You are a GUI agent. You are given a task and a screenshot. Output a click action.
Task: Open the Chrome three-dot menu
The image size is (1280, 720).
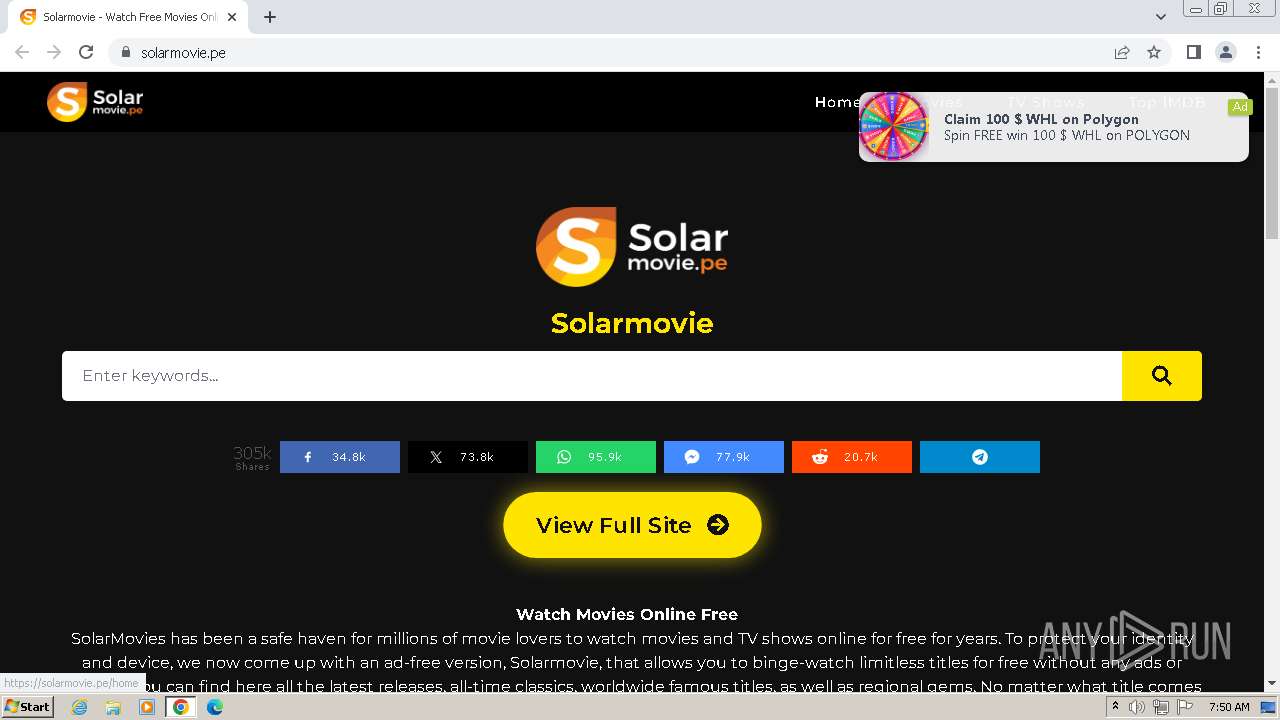(1258, 52)
